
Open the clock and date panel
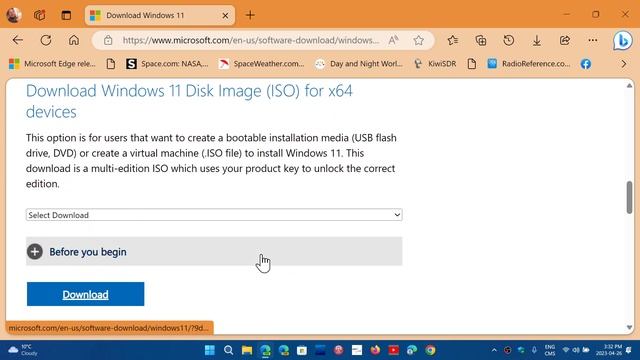pyautogui.click(x=608, y=350)
